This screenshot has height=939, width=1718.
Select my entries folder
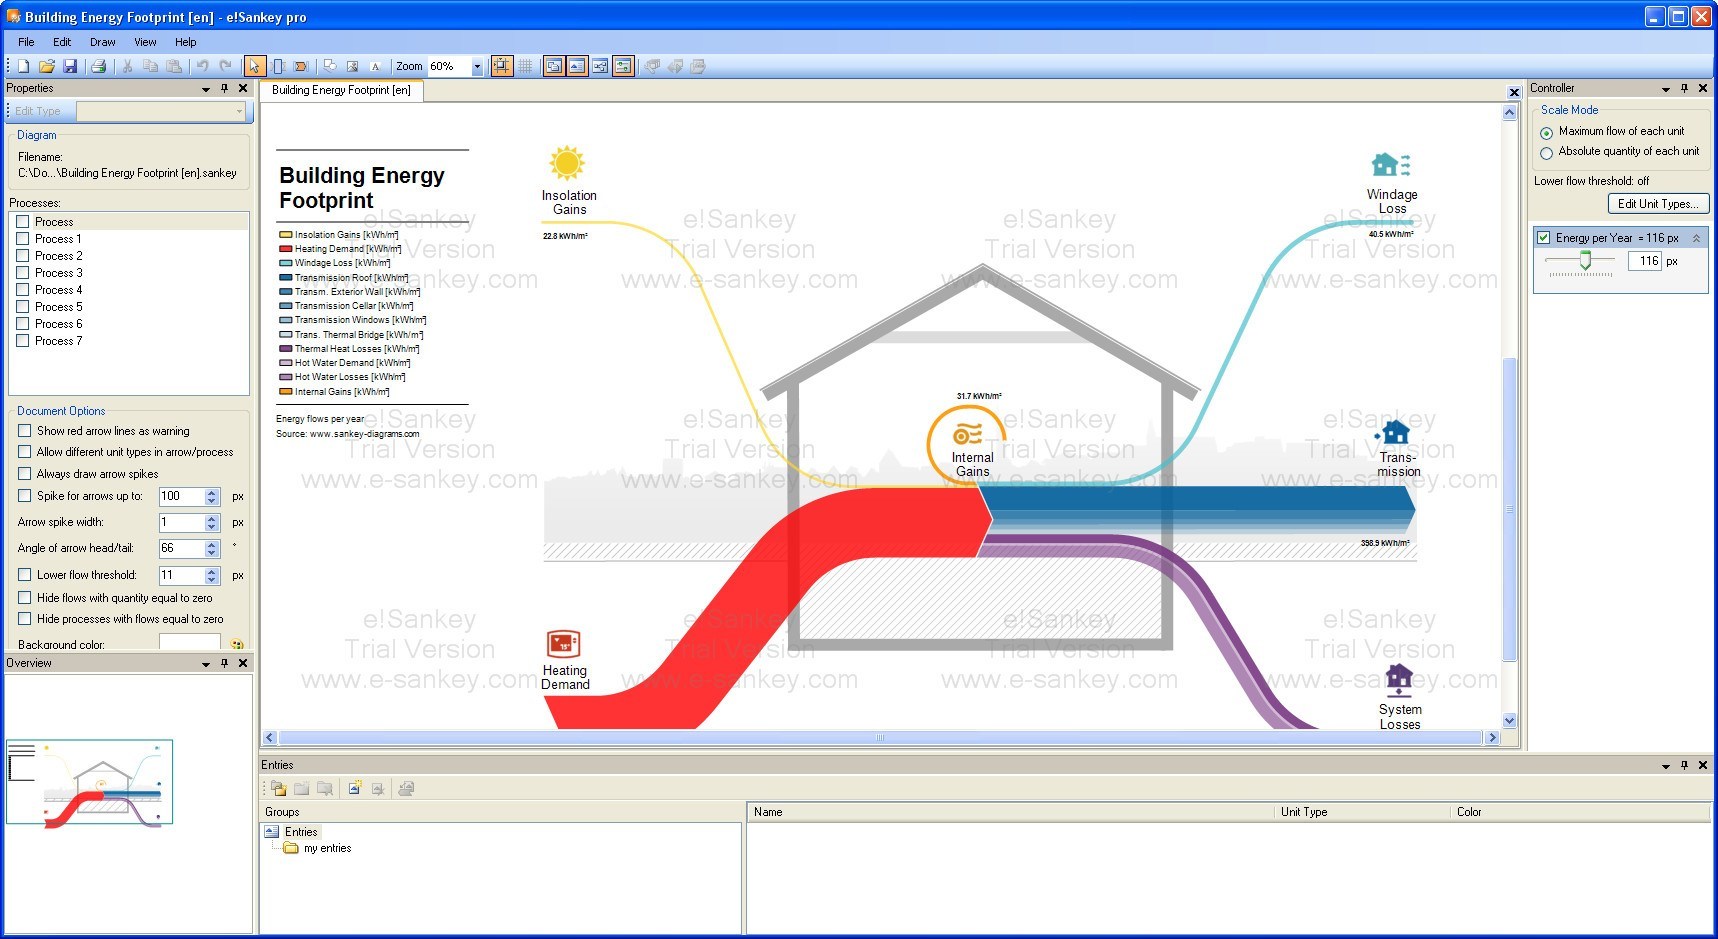pos(327,848)
